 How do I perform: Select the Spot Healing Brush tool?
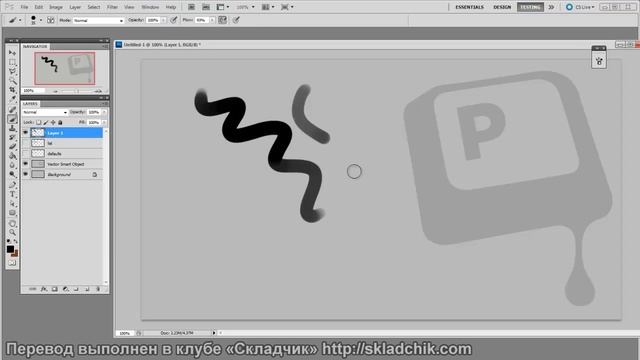(x=12, y=109)
